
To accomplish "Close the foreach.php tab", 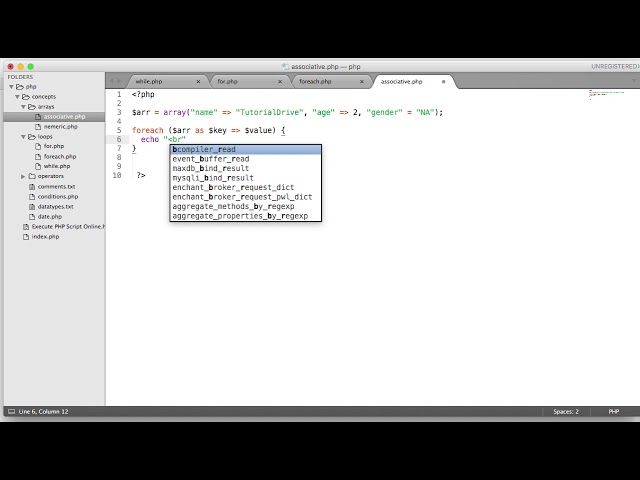I will click(x=362, y=82).
